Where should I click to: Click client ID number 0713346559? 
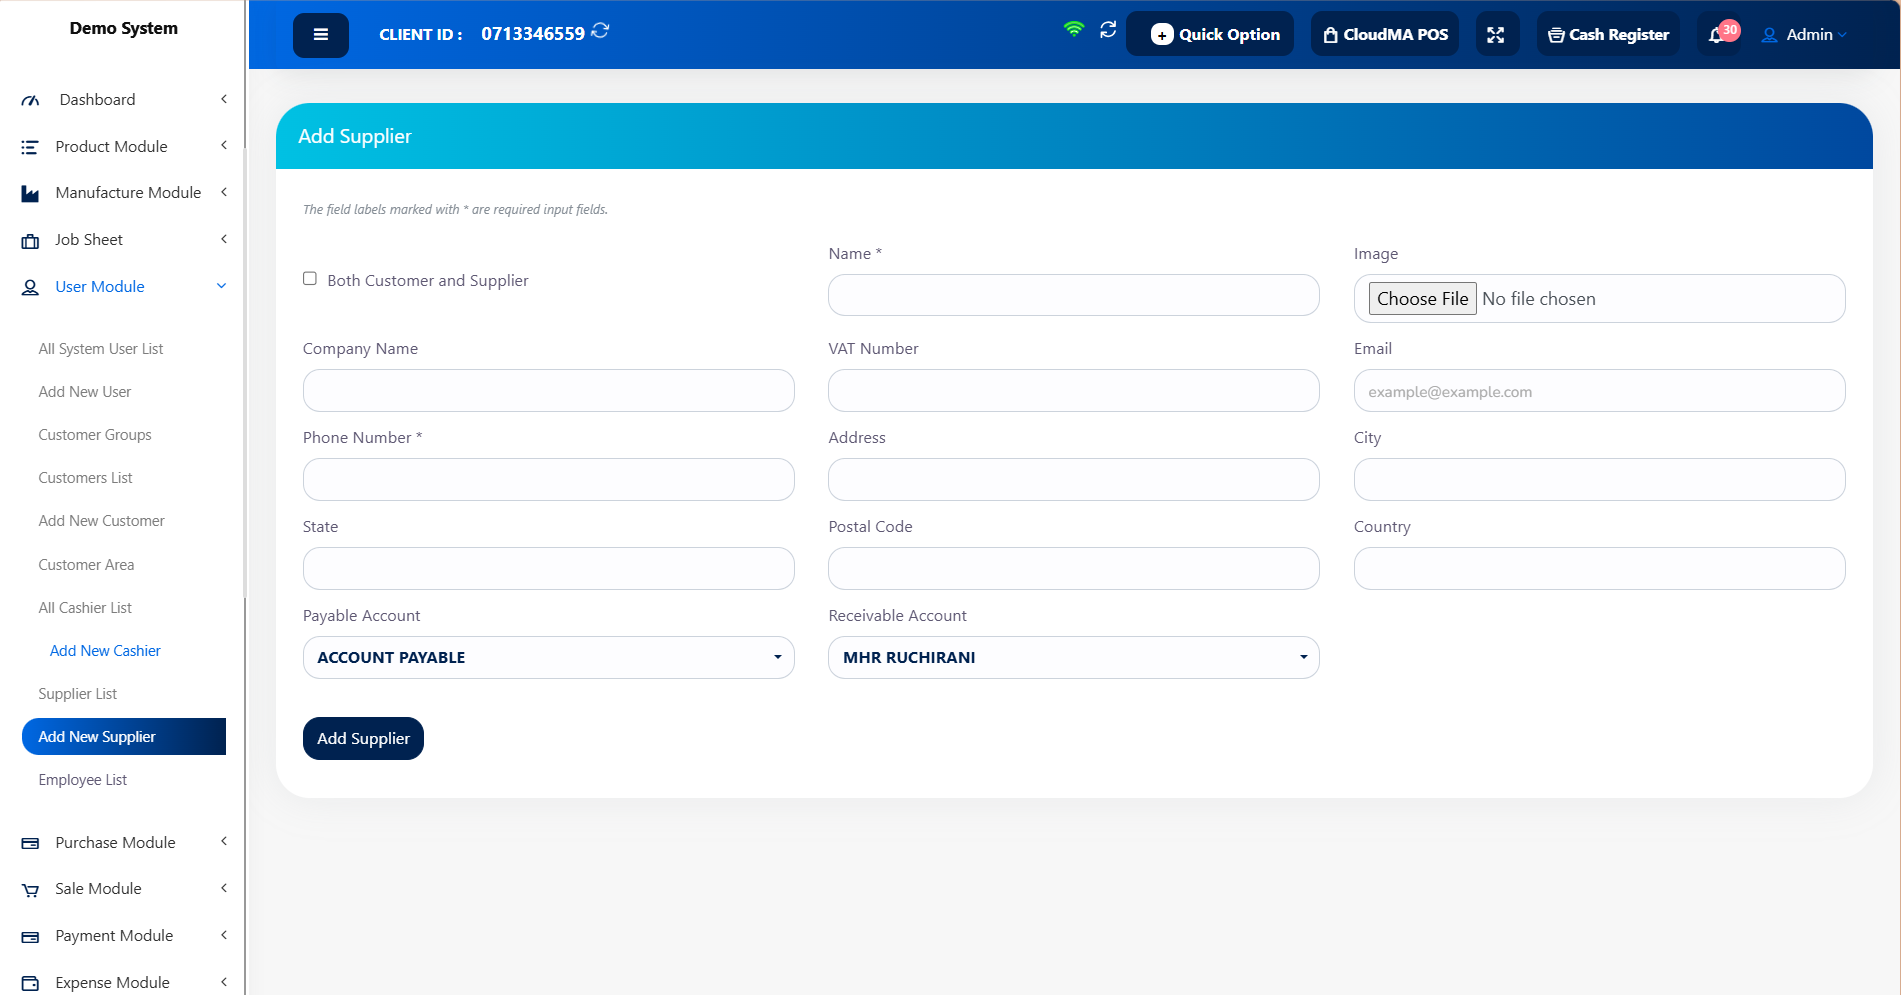point(533,34)
